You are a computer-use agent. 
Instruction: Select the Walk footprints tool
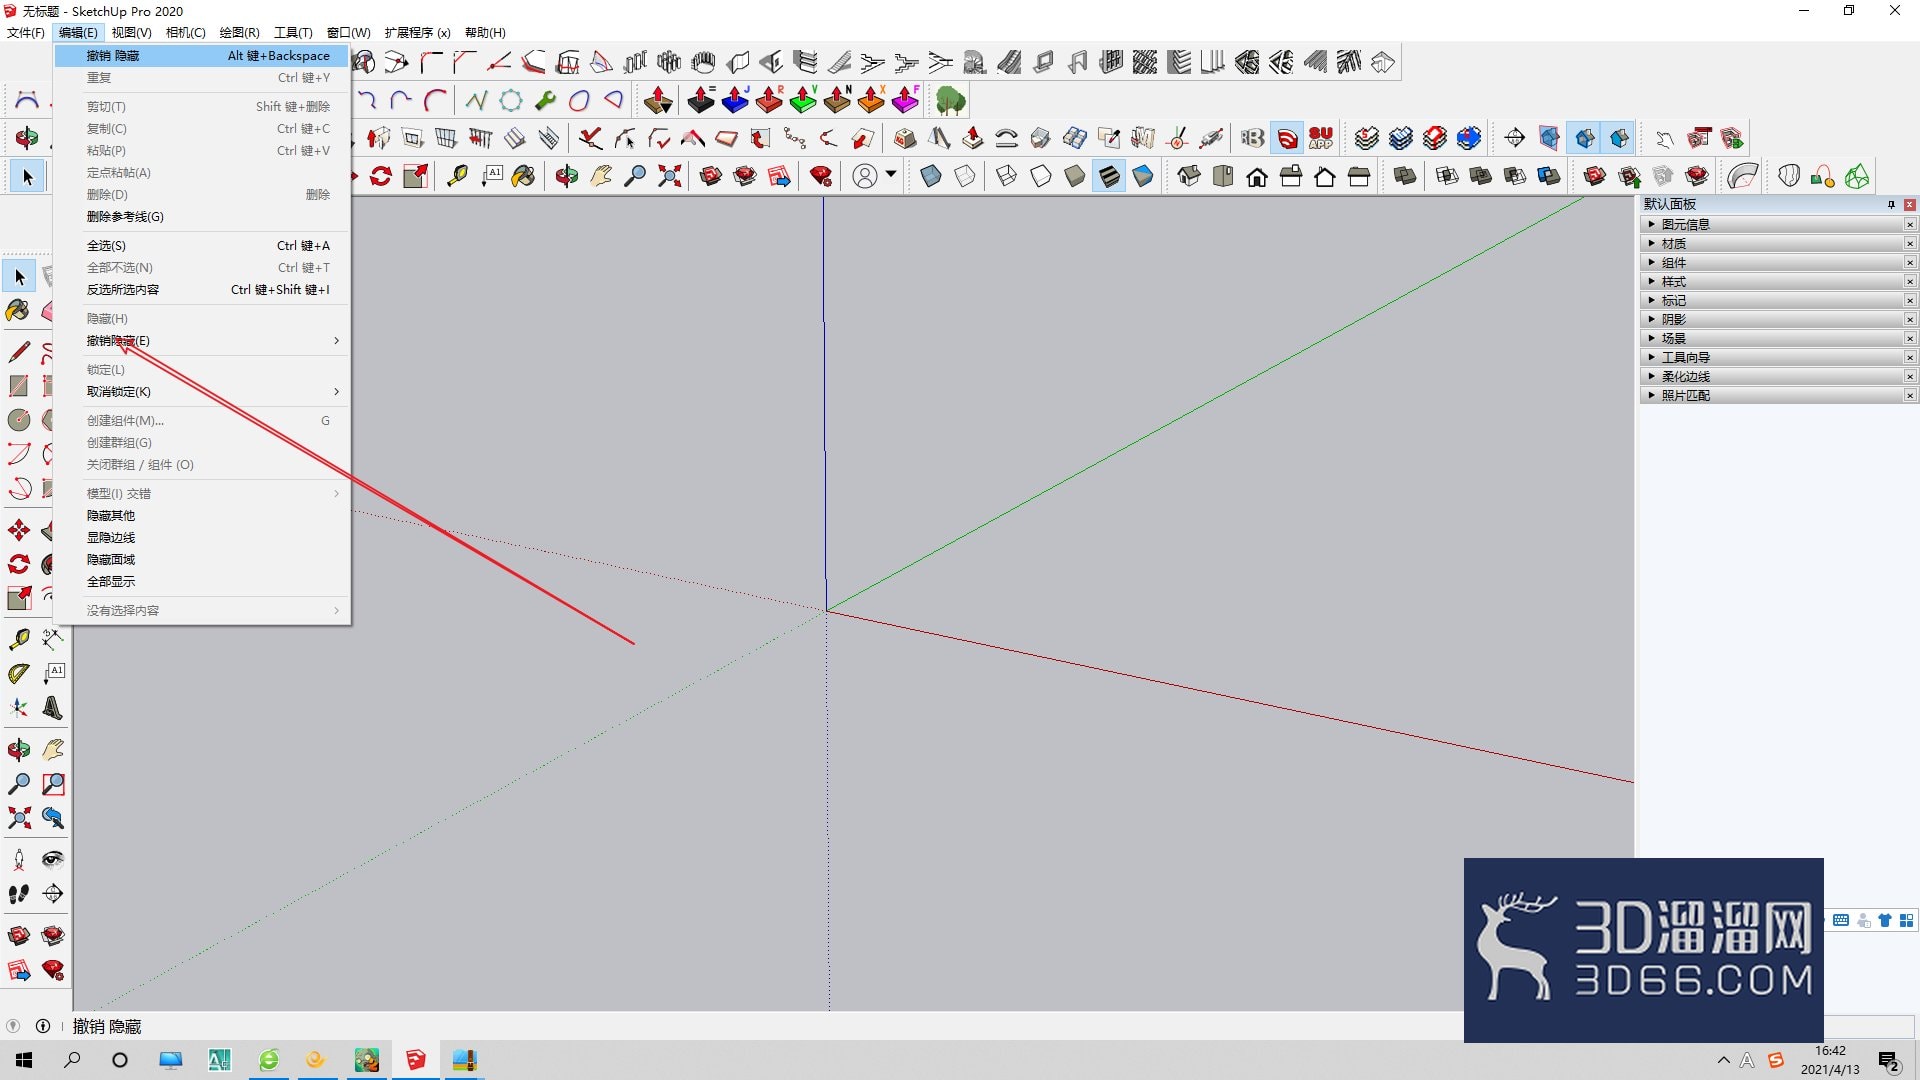19,894
